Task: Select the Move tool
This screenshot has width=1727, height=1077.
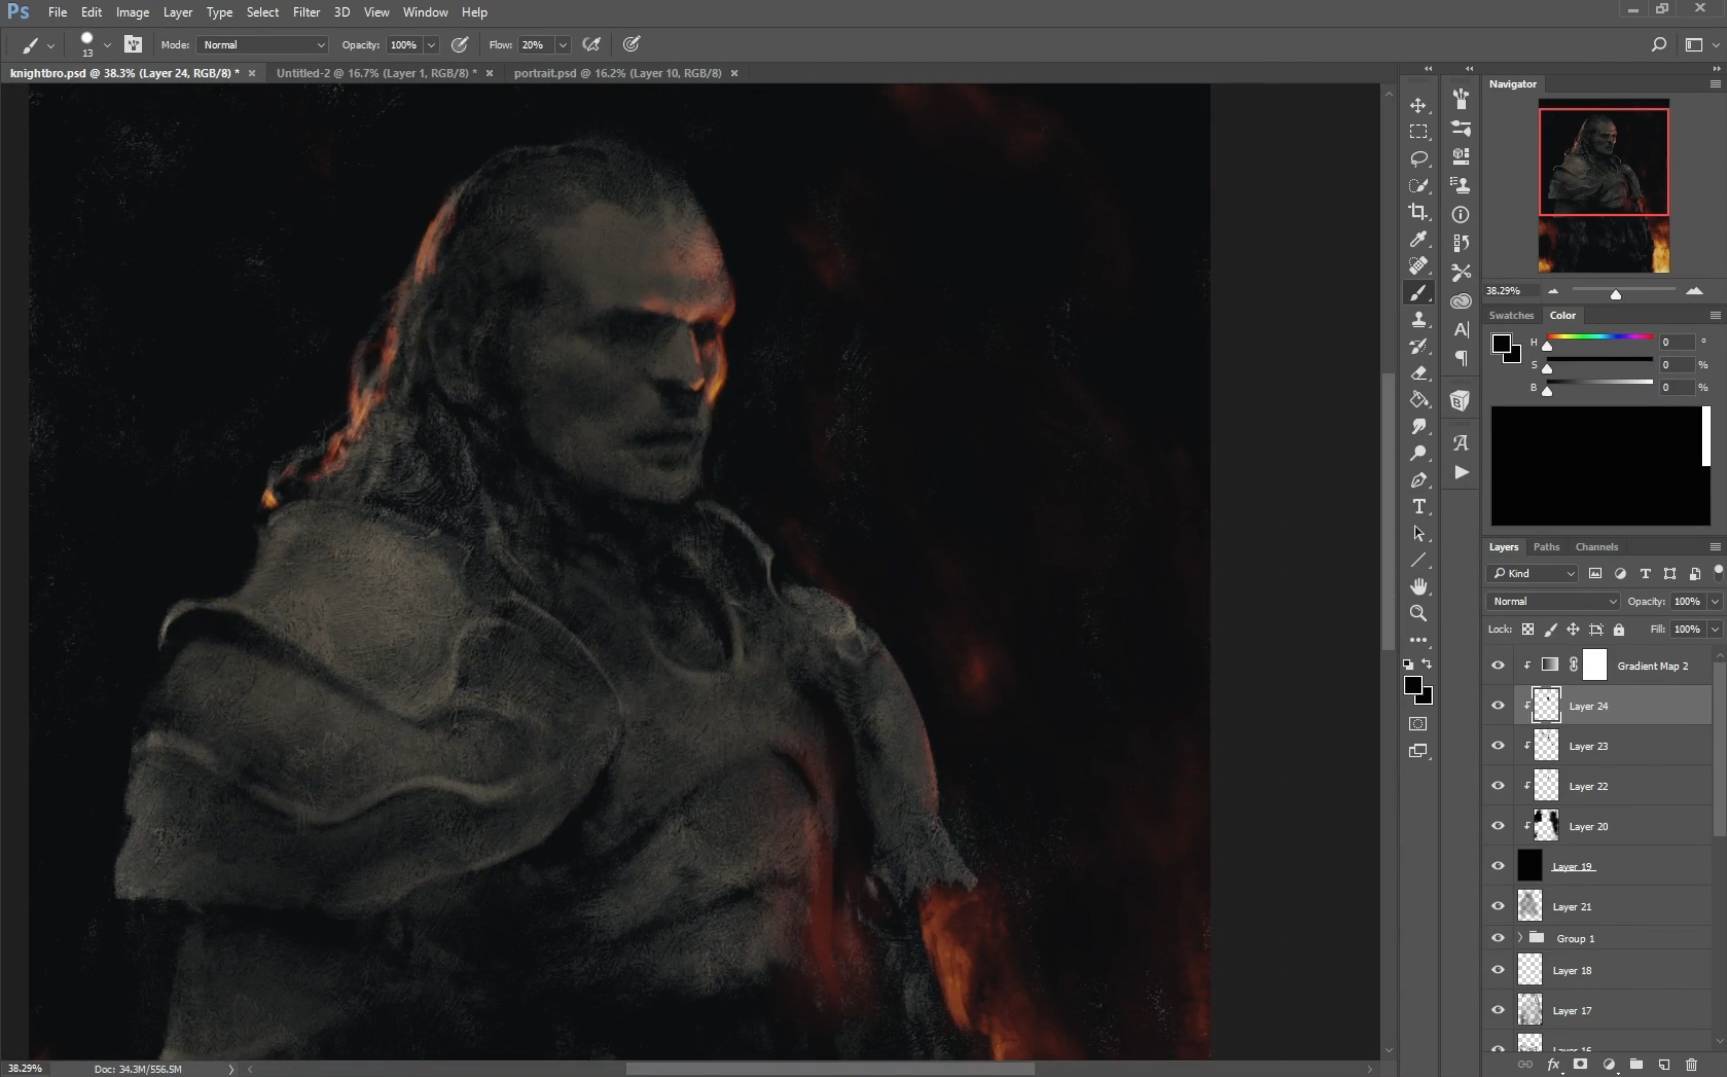Action: 1418,105
